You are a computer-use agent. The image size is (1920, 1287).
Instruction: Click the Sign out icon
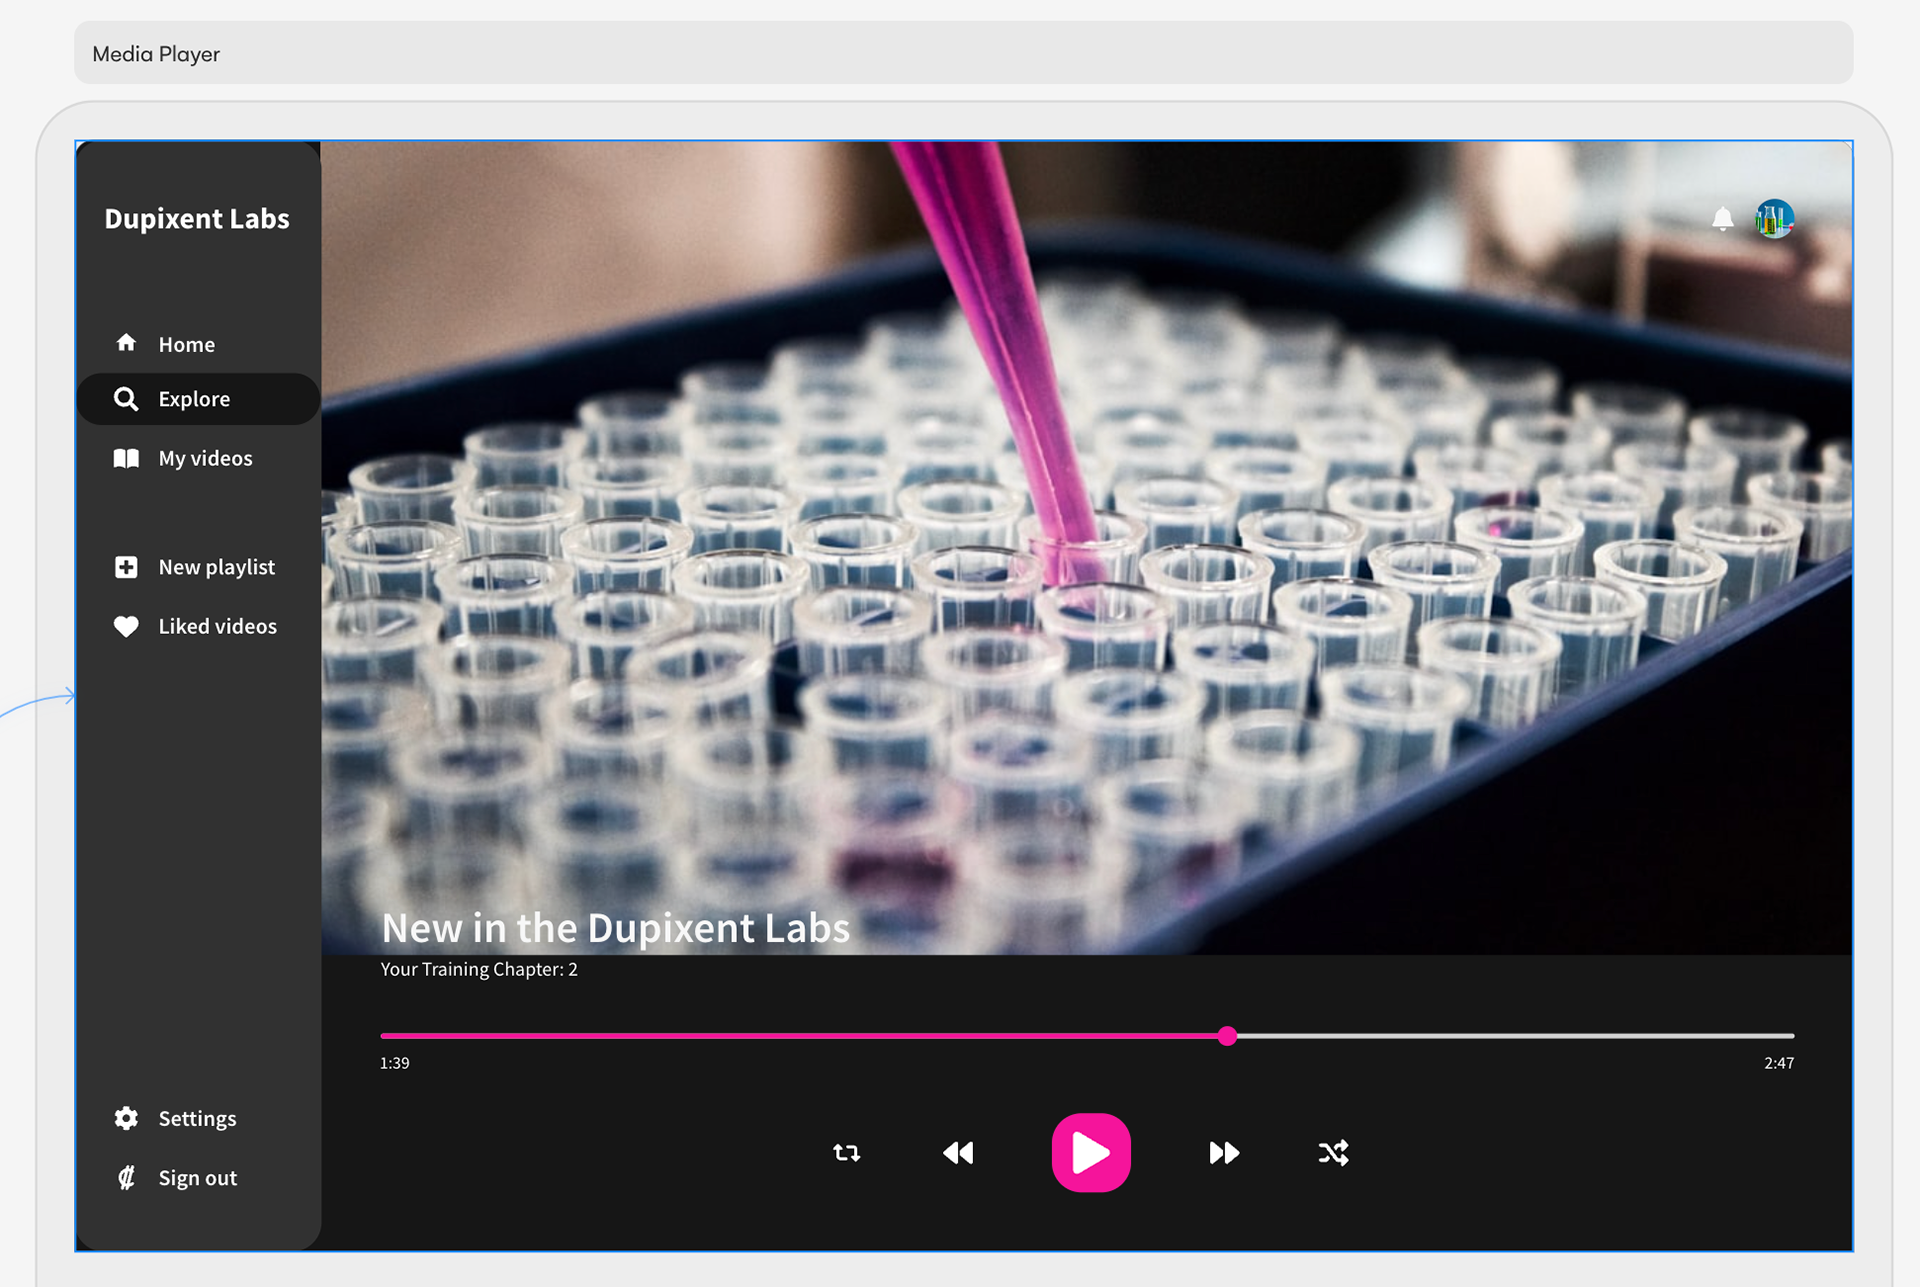(126, 1178)
